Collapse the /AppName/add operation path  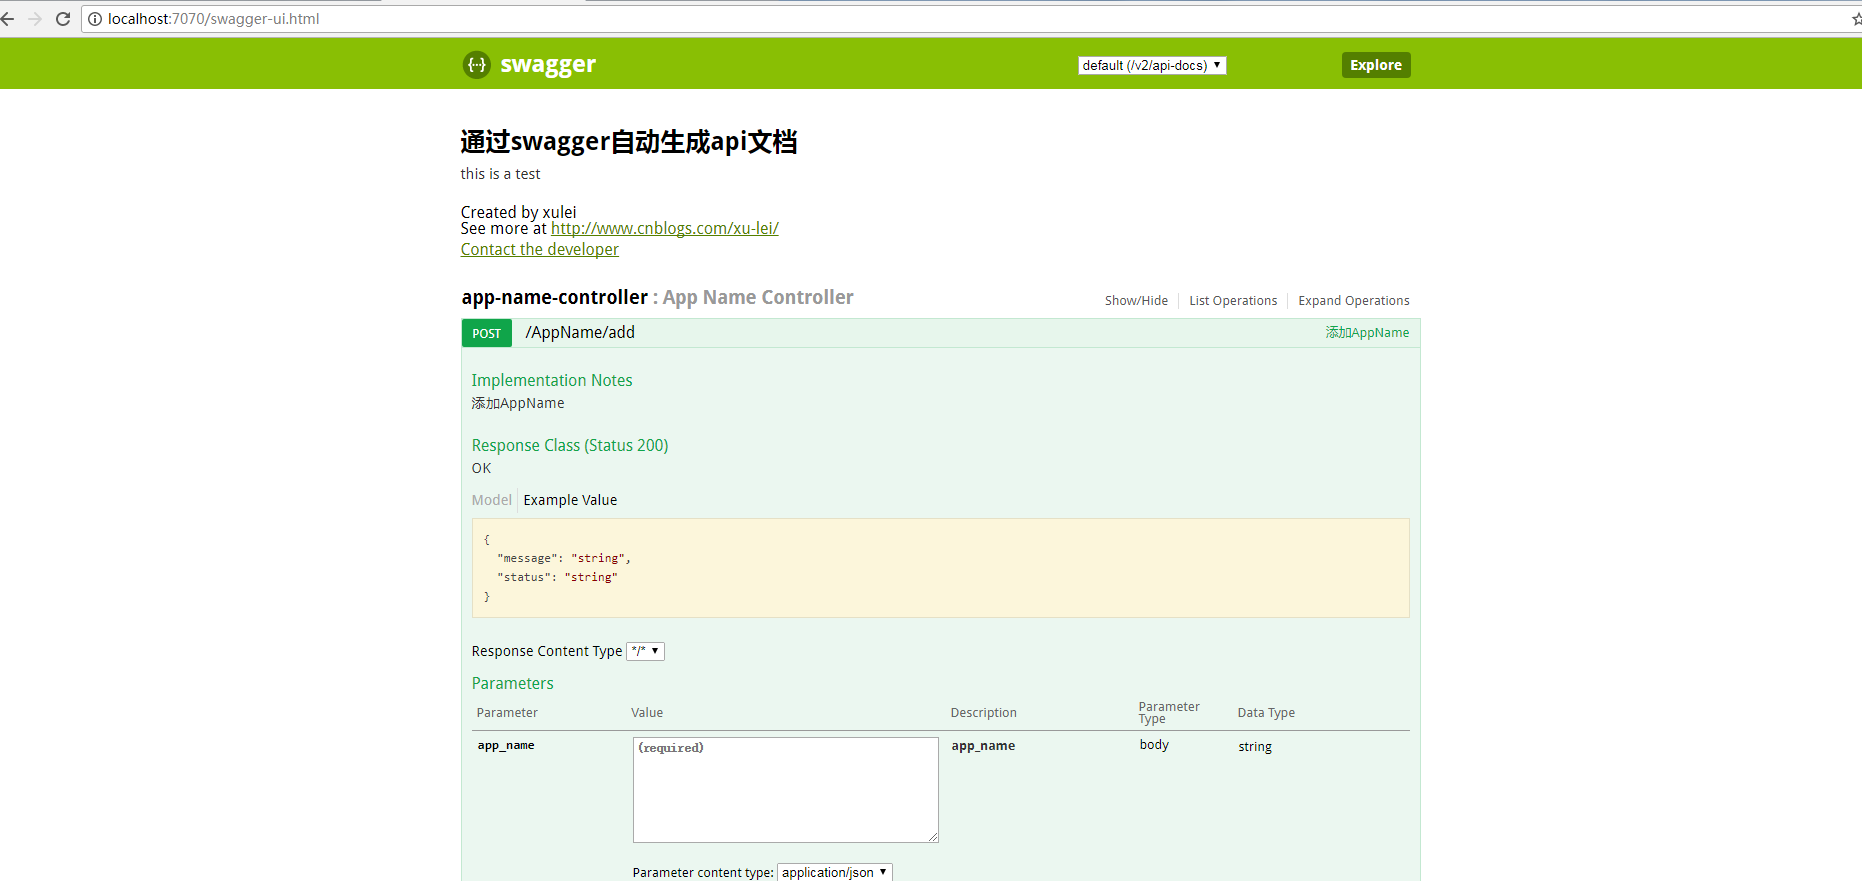pos(580,332)
